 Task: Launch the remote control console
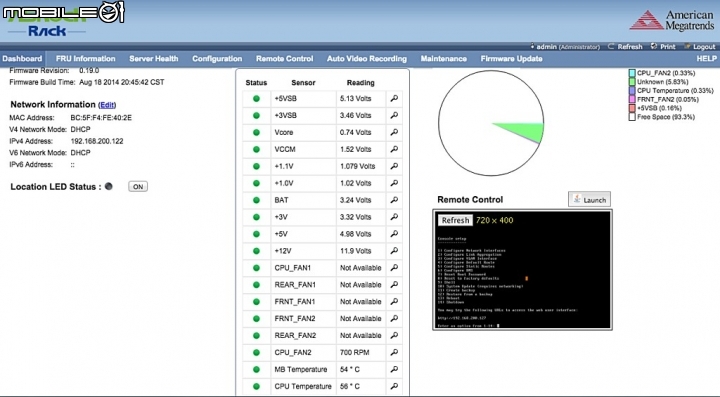(589, 200)
